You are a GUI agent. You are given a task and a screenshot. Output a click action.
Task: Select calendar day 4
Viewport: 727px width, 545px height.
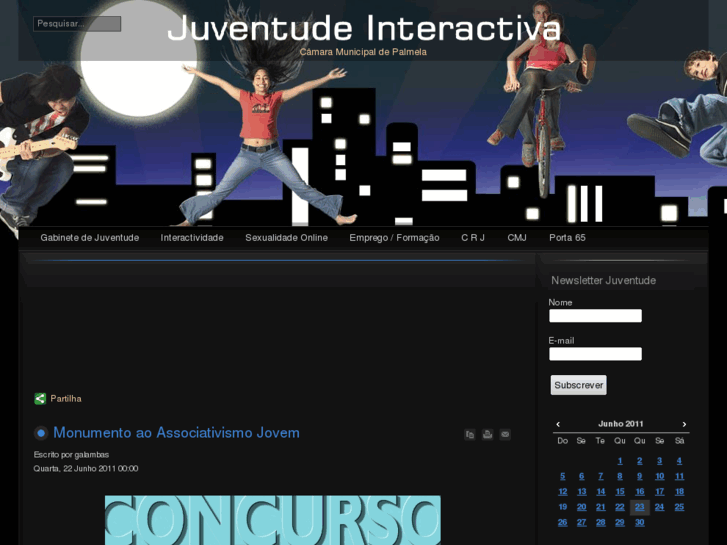coord(679,461)
